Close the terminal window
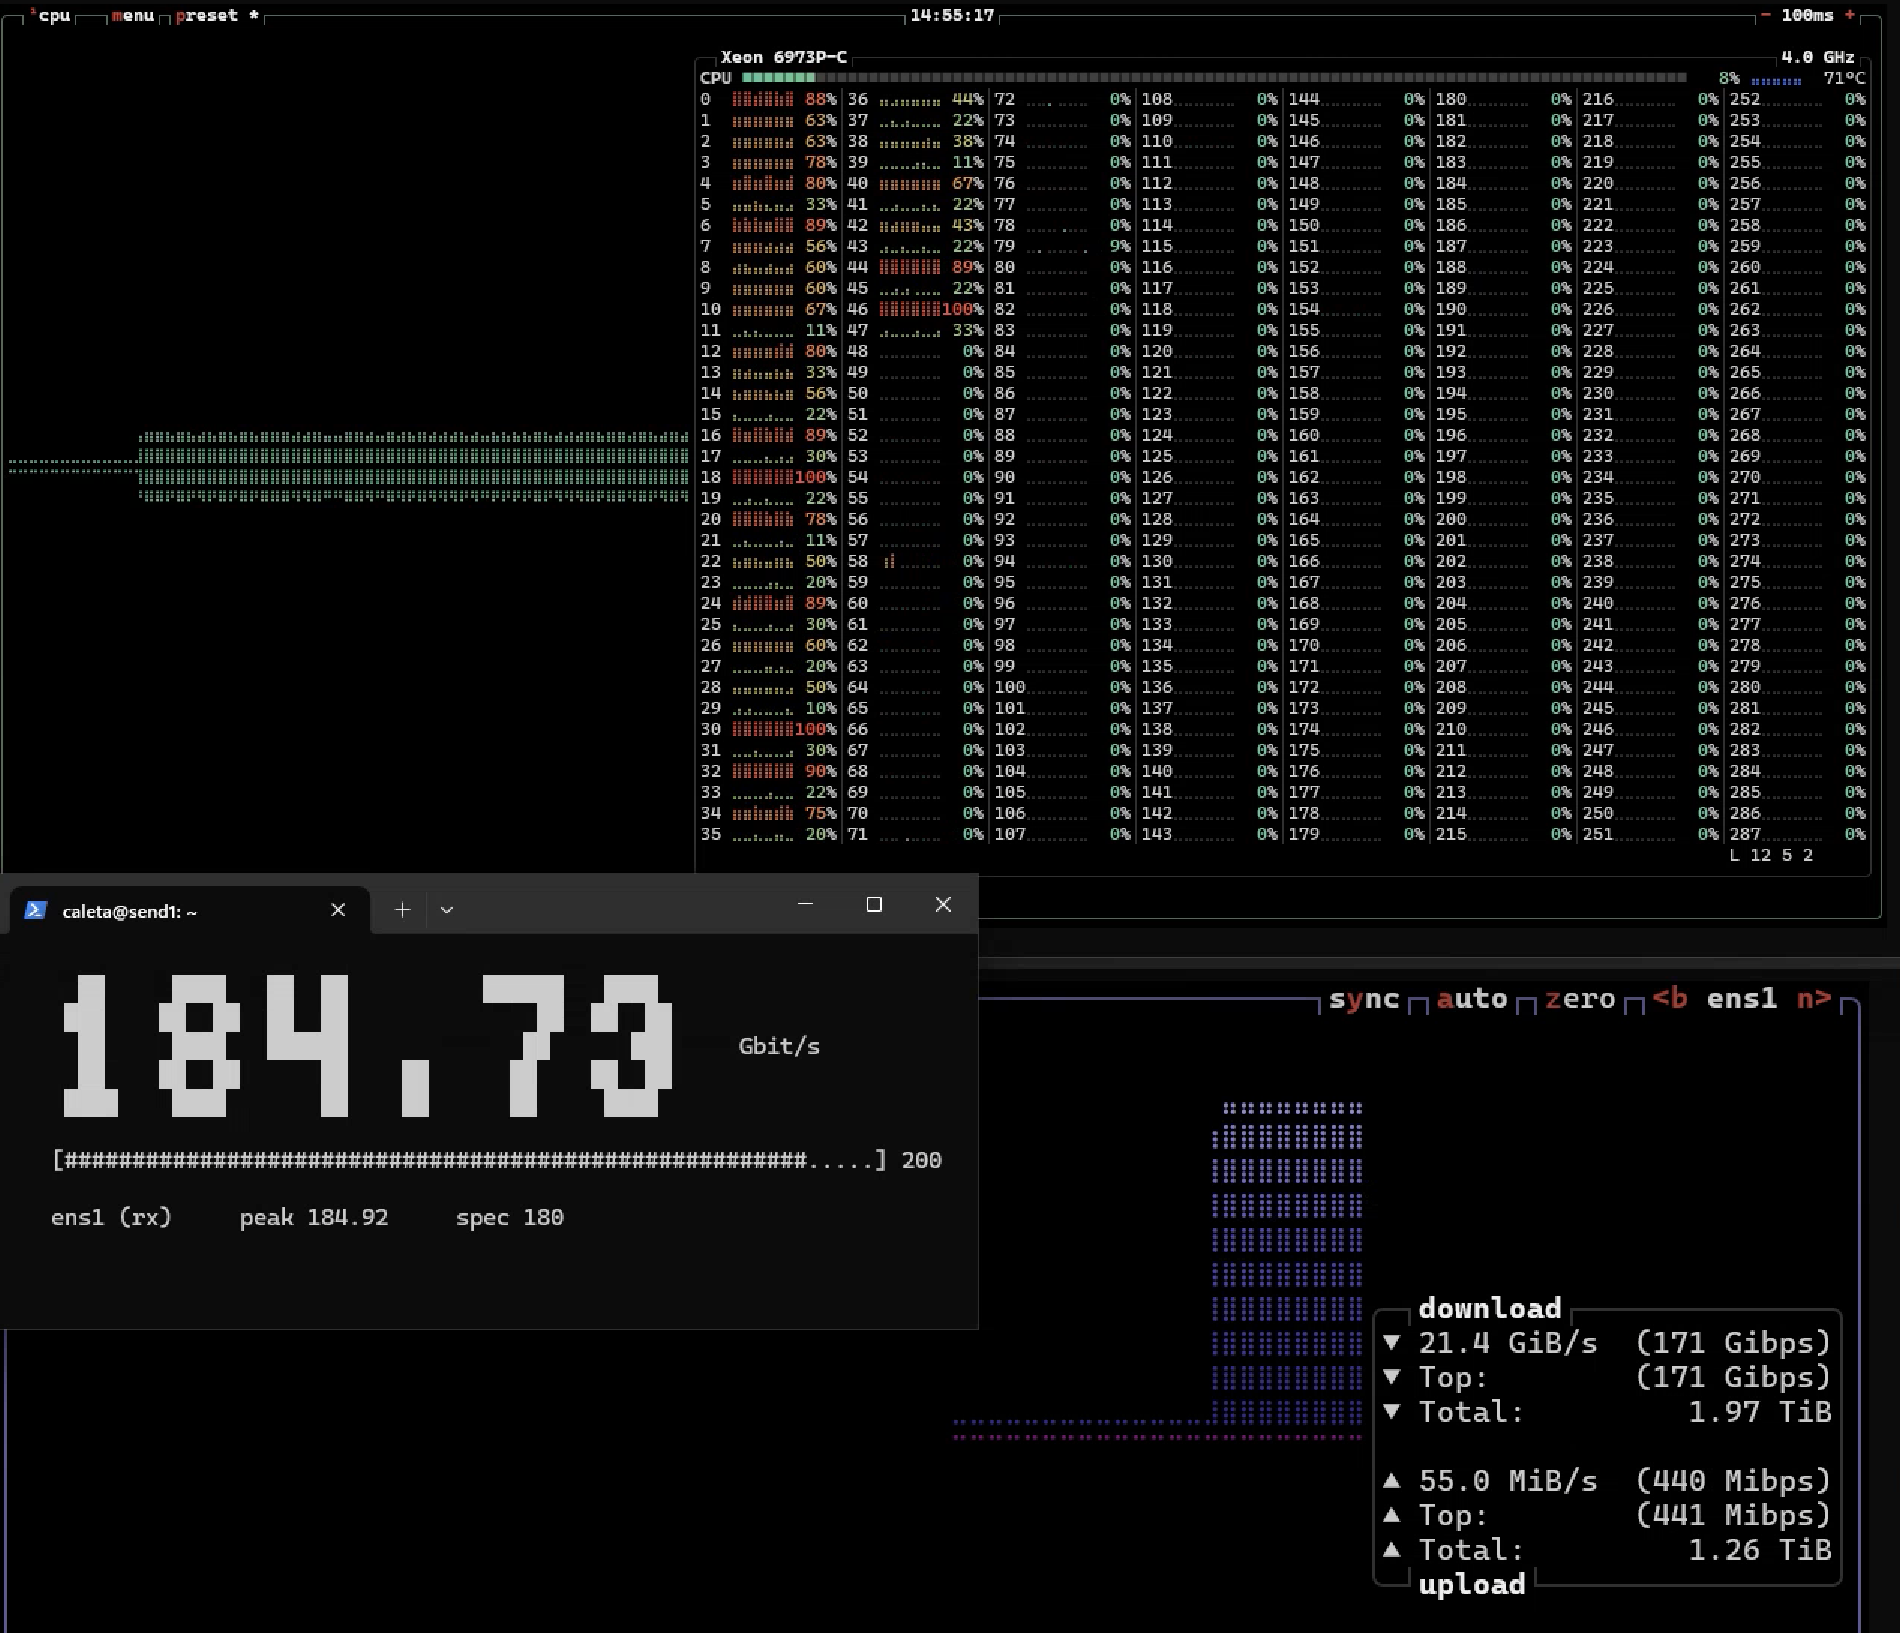 coord(943,904)
